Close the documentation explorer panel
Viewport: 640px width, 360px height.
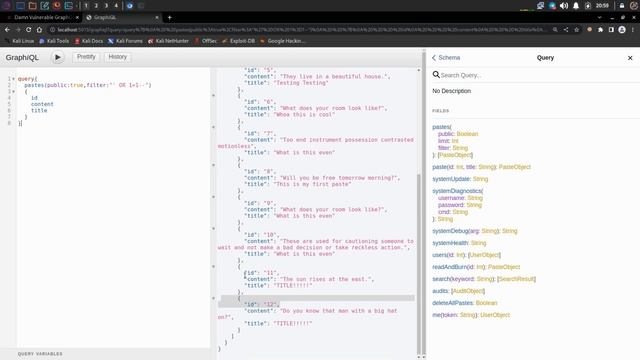630,58
